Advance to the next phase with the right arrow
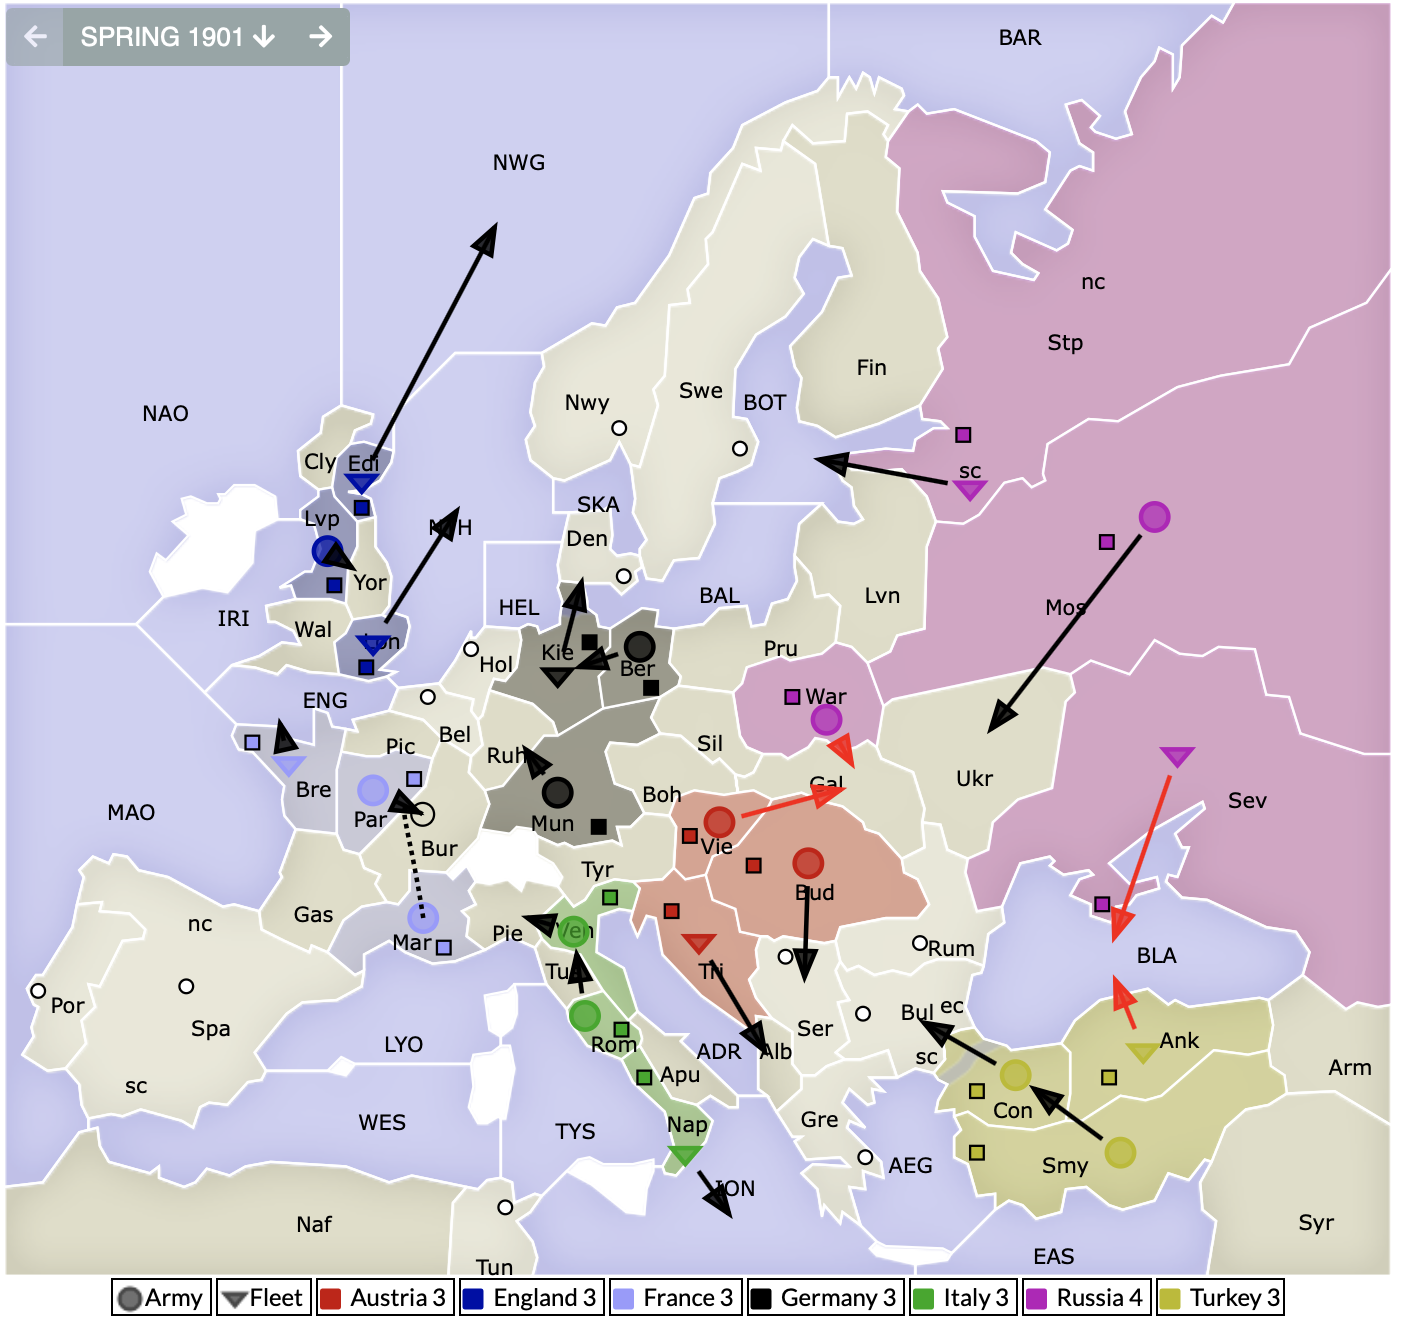This screenshot has height=1330, width=1406. tap(320, 37)
